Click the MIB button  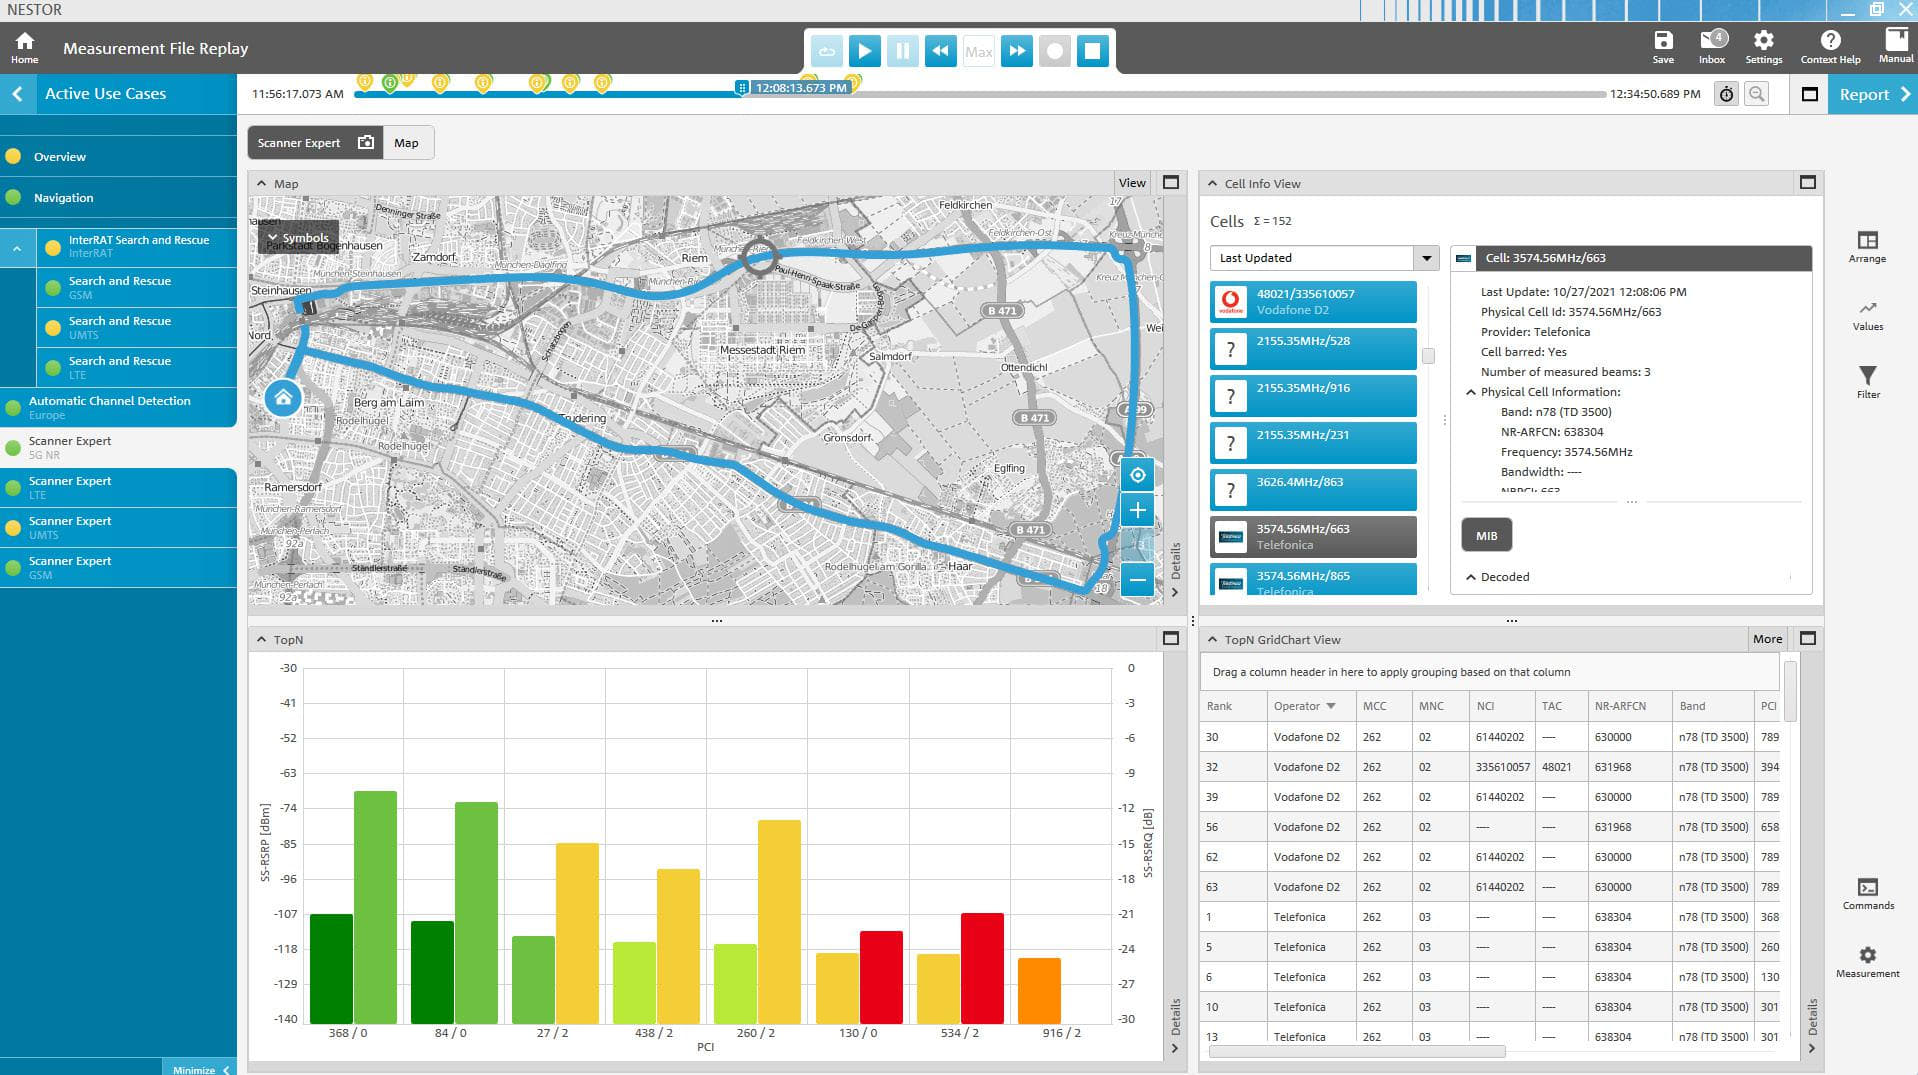[x=1486, y=536]
